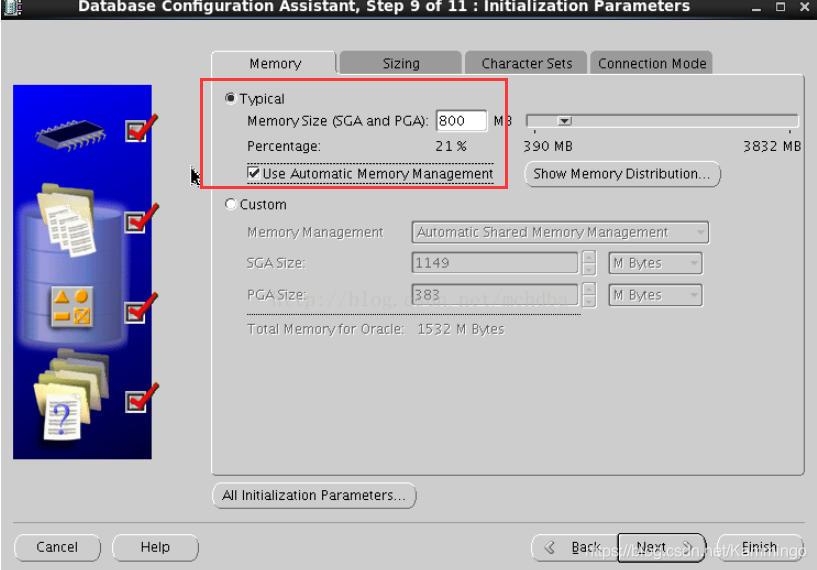Image resolution: width=817 pixels, height=570 pixels.
Task: Click the Cancel button
Action: click(57, 547)
